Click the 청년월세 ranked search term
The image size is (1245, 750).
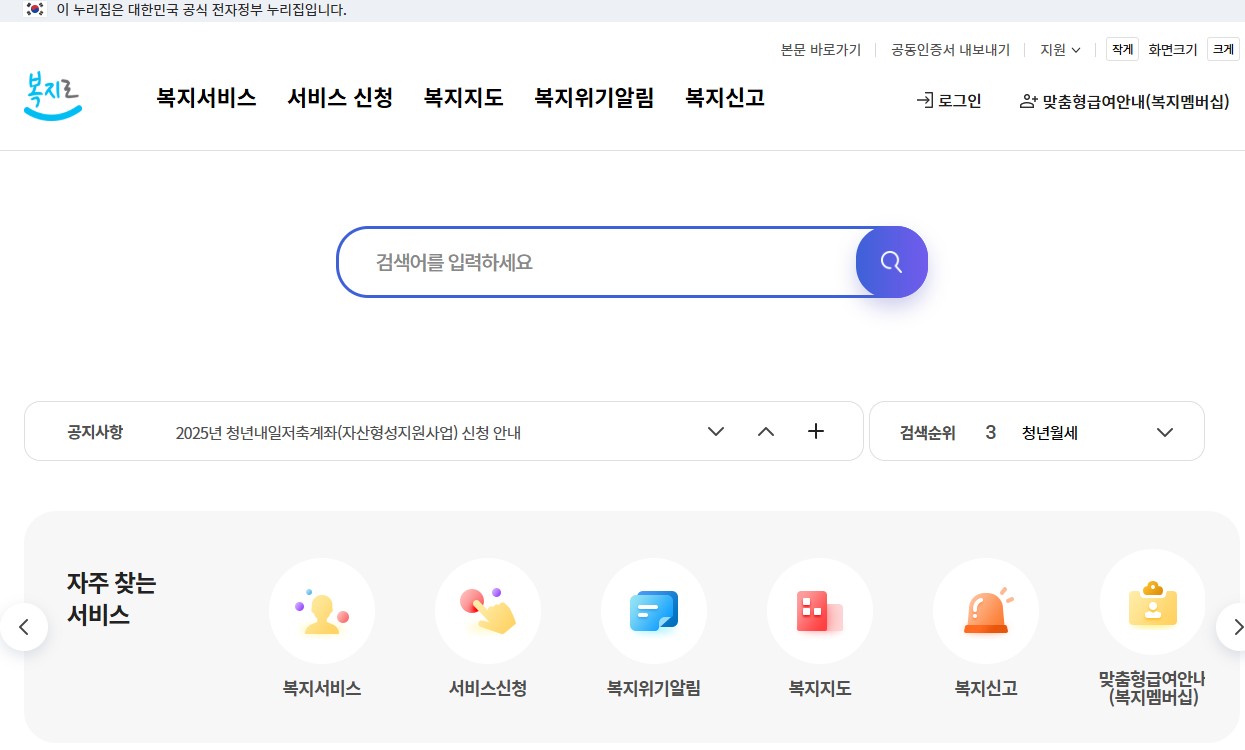(1050, 433)
